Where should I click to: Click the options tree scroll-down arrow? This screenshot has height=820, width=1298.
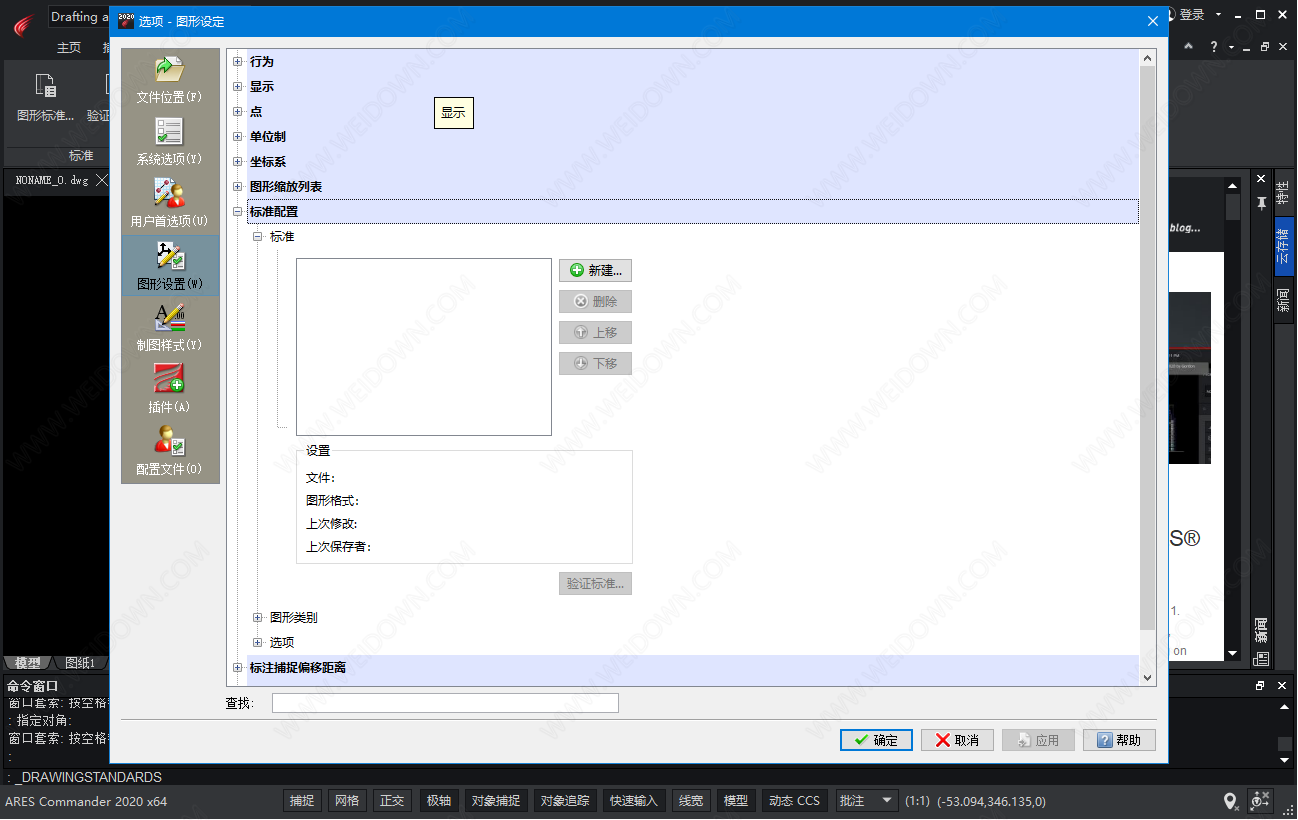click(1147, 677)
